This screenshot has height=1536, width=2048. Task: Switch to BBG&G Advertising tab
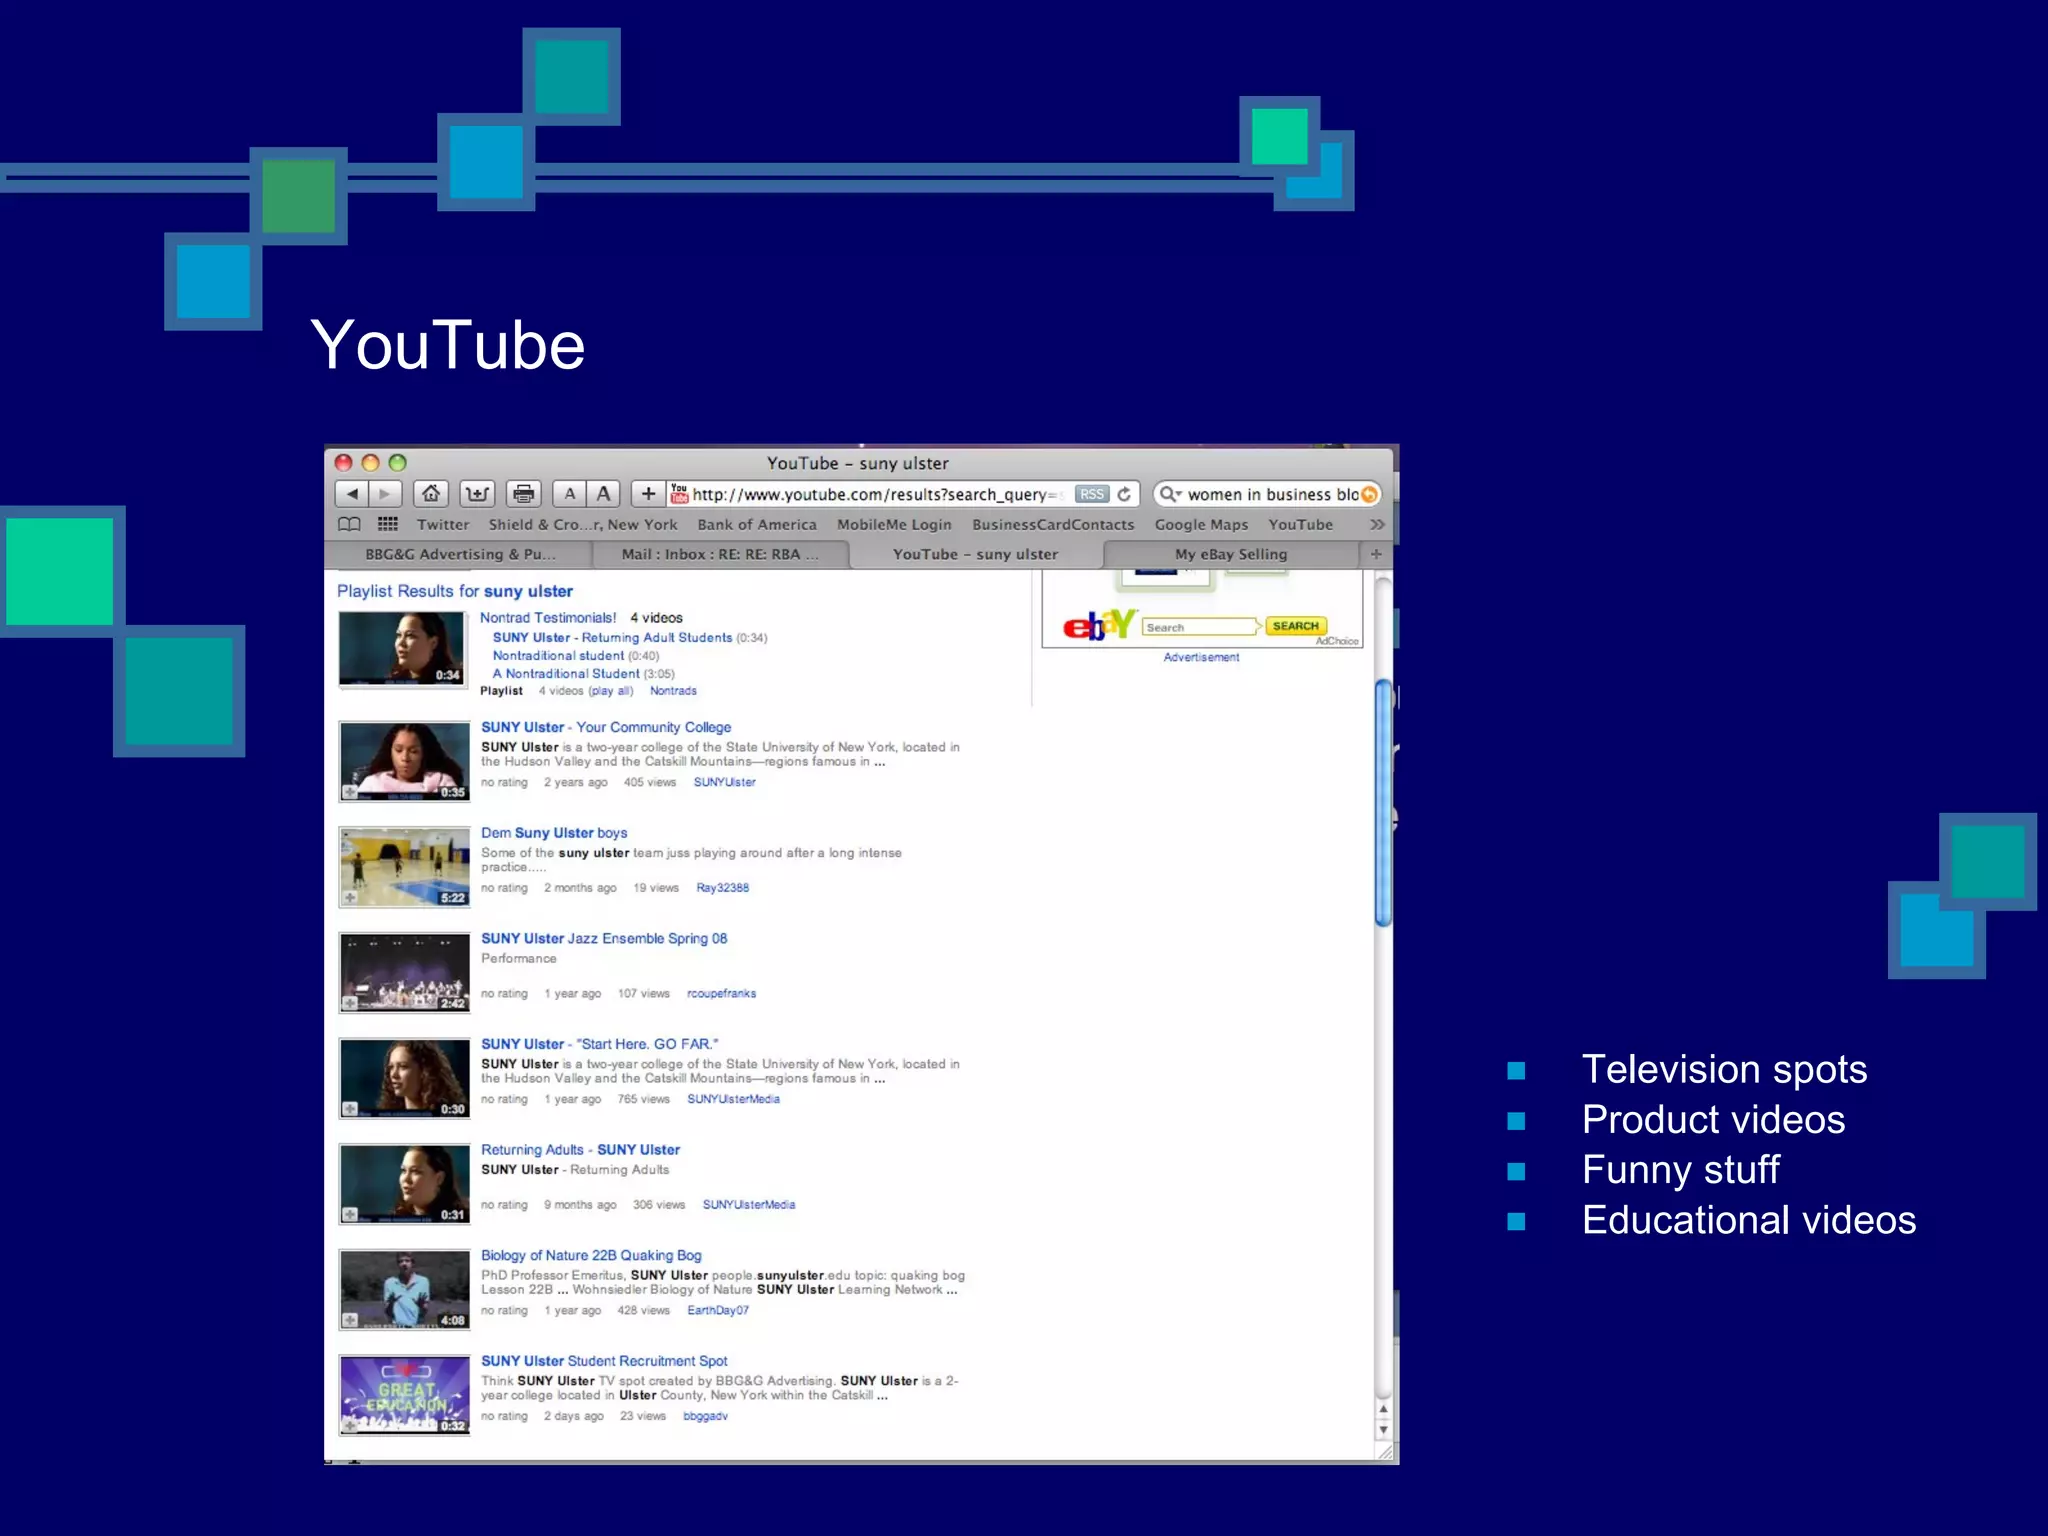point(460,554)
